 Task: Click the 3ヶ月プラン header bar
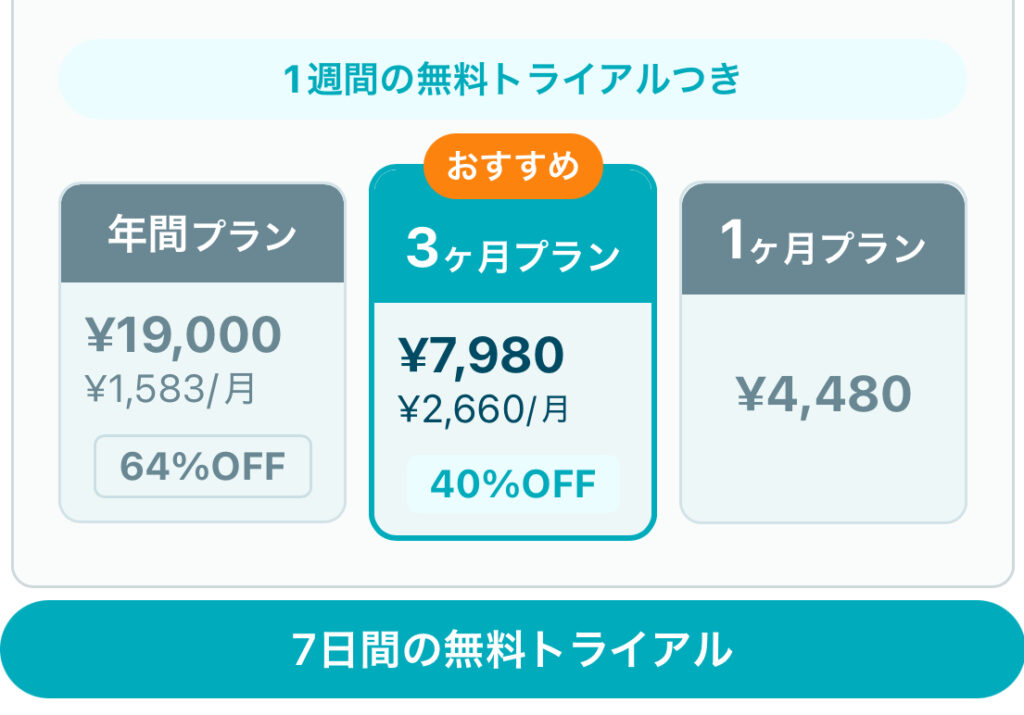tap(511, 252)
